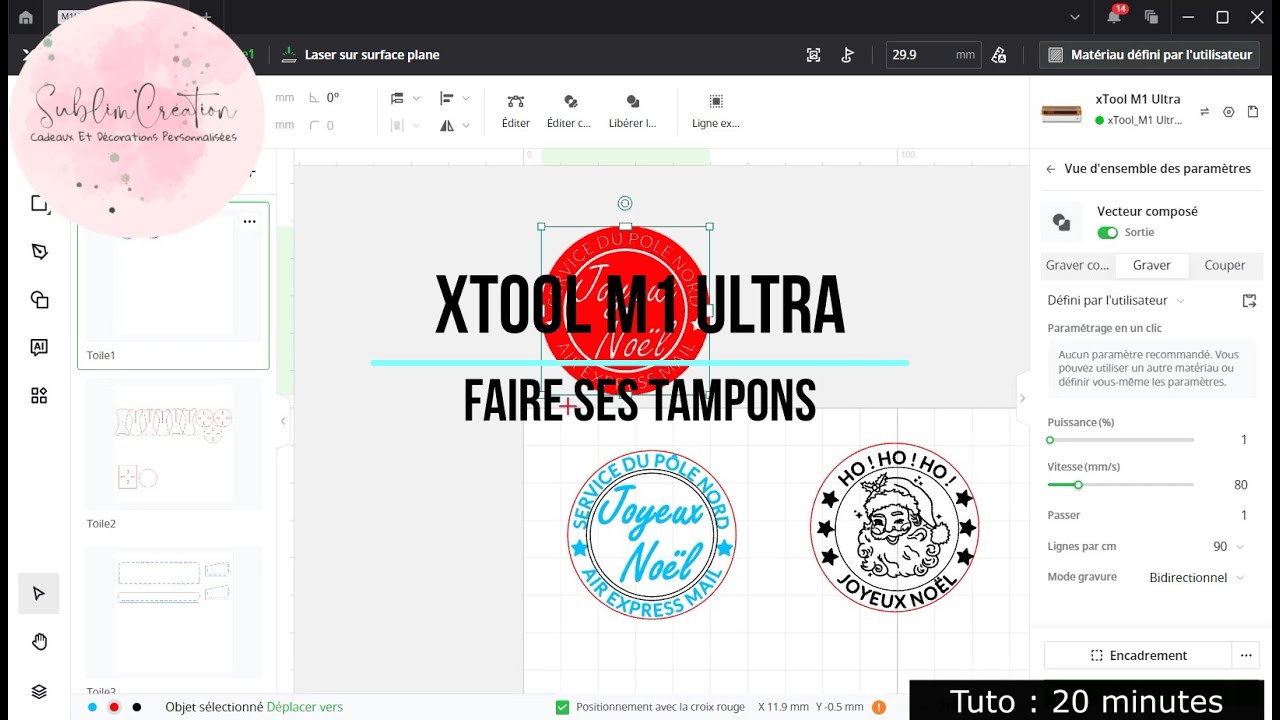Toggle the Sortie output switch
The height and width of the screenshot is (720, 1280).
pos(1107,232)
